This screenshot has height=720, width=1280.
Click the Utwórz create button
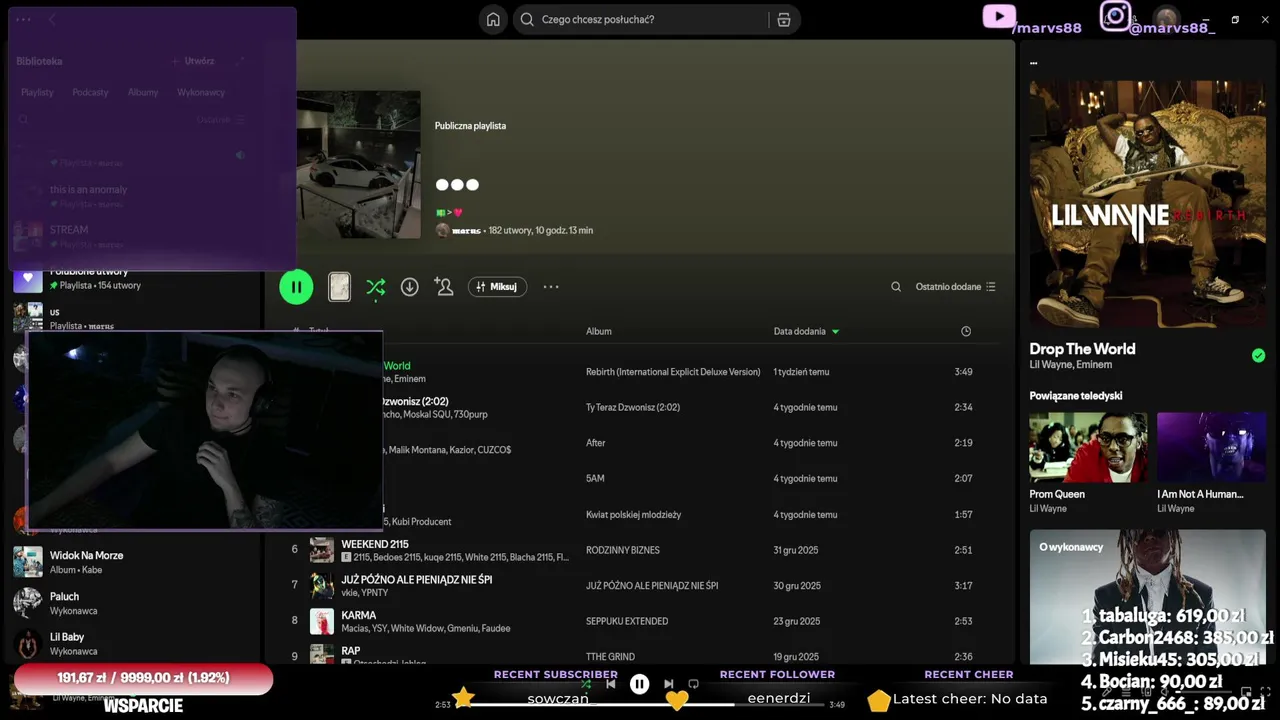[x=192, y=61]
